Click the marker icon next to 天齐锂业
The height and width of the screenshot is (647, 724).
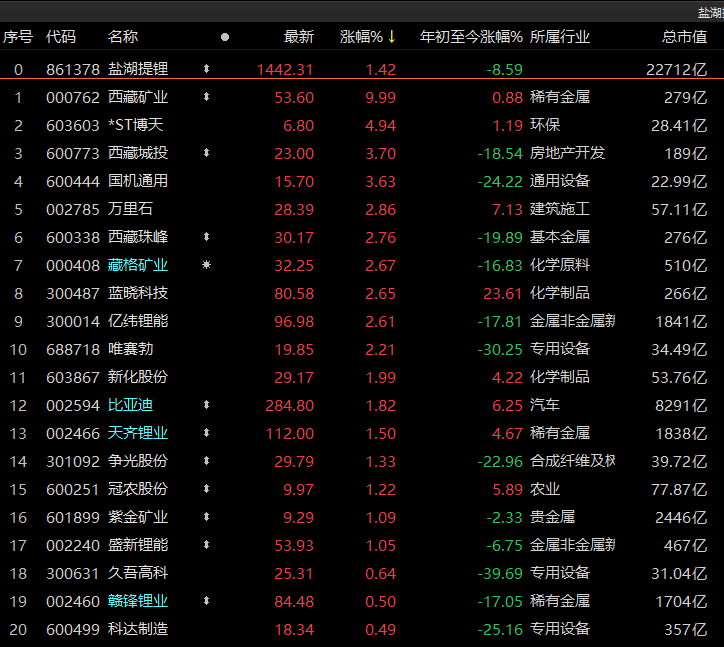206,433
